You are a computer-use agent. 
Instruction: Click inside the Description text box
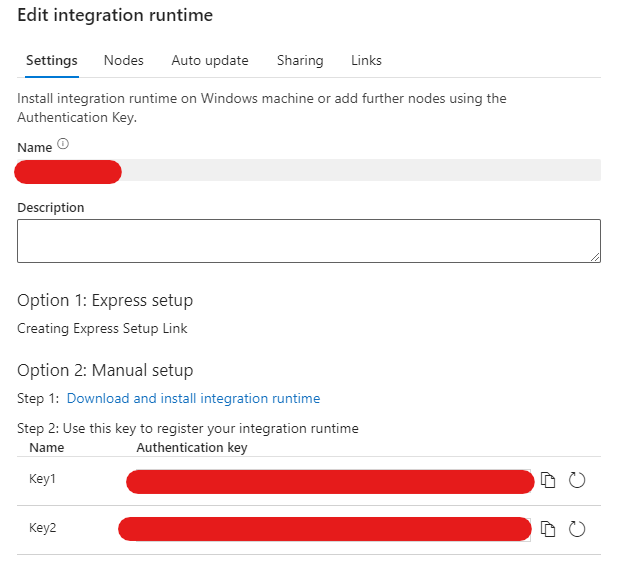[308, 240]
